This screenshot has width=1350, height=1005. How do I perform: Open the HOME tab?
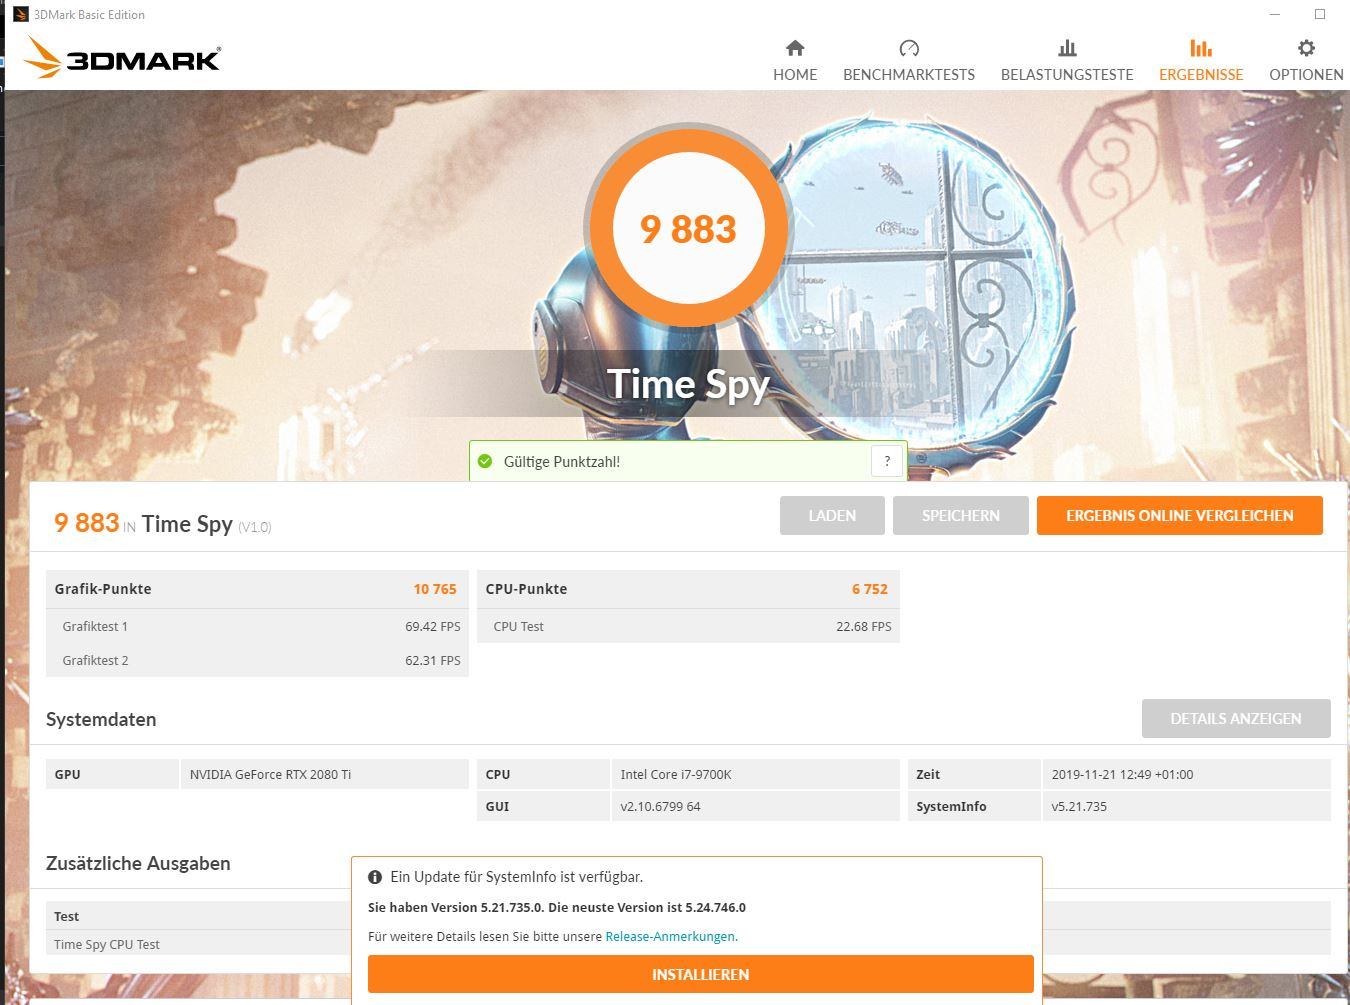pos(795,60)
